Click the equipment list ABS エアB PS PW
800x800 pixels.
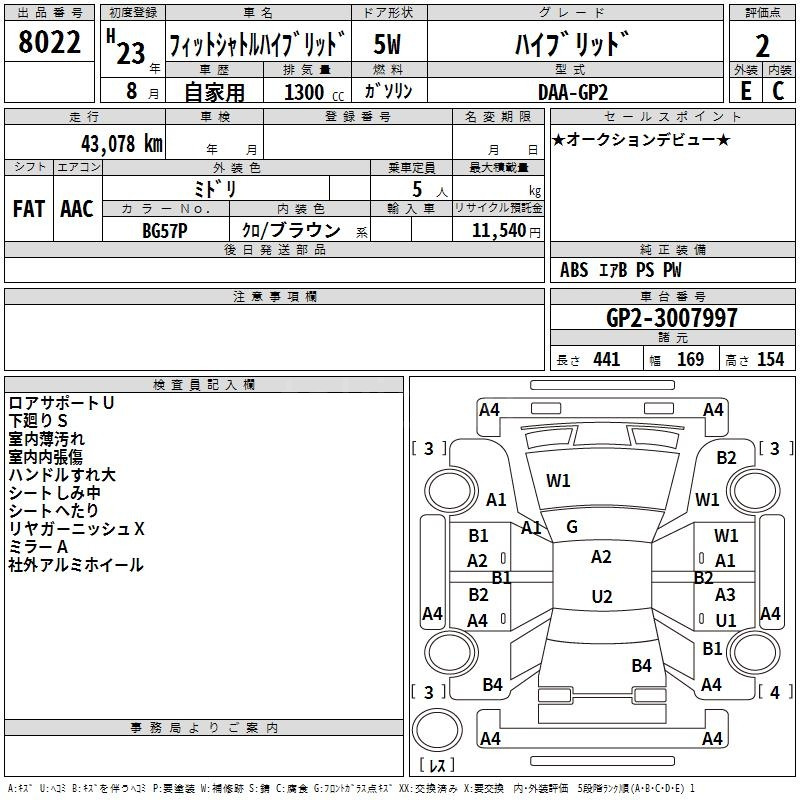click(x=620, y=270)
